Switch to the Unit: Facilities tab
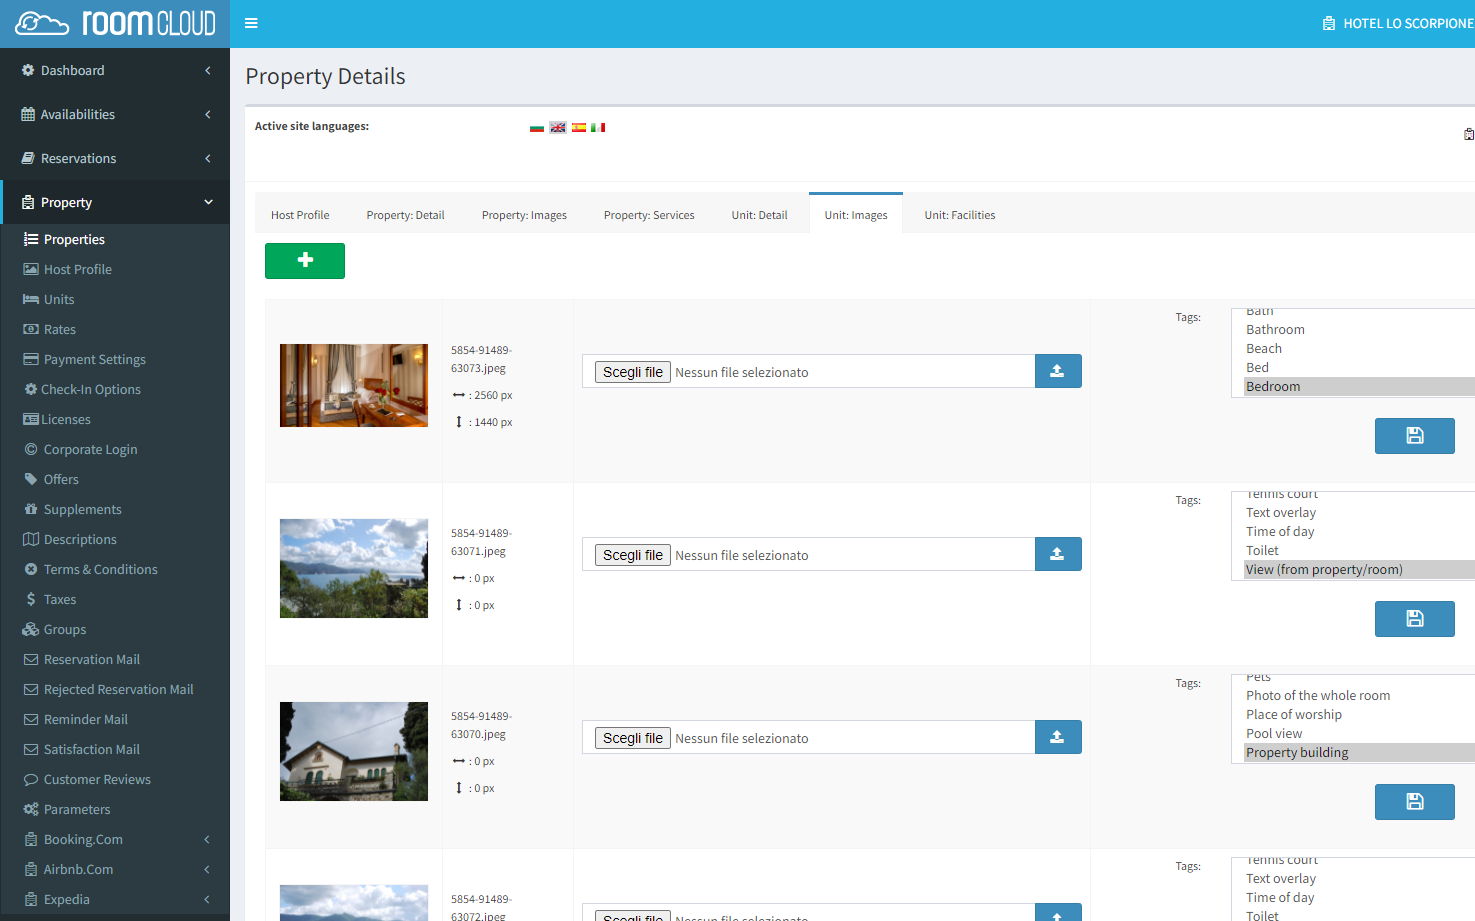 pyautogui.click(x=959, y=215)
